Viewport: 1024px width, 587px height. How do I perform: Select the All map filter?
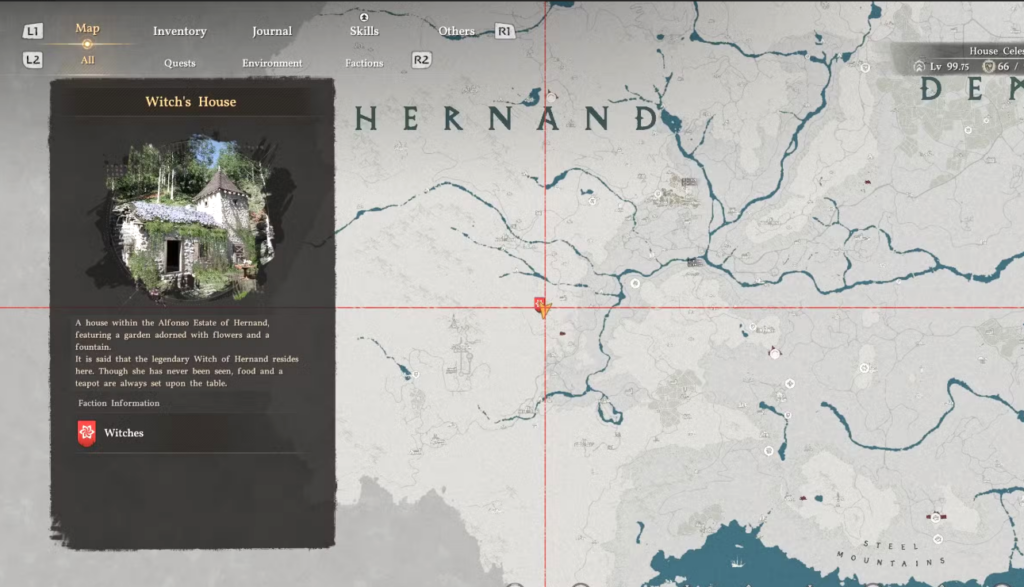[x=87, y=61]
